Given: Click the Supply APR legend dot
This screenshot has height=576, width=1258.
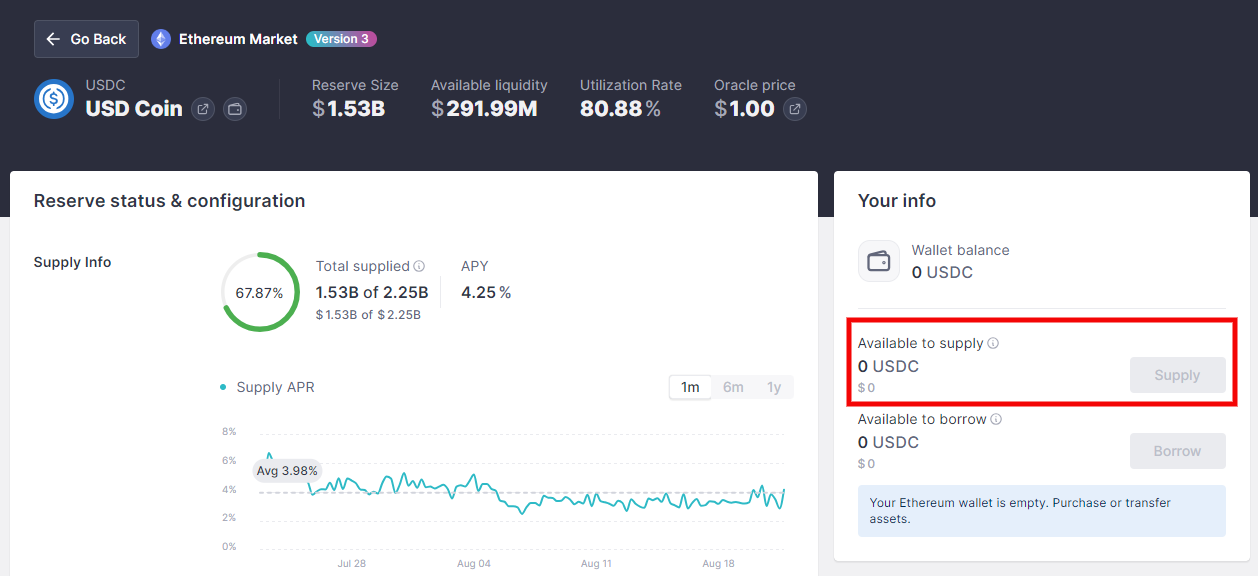Looking at the screenshot, I should (x=223, y=387).
